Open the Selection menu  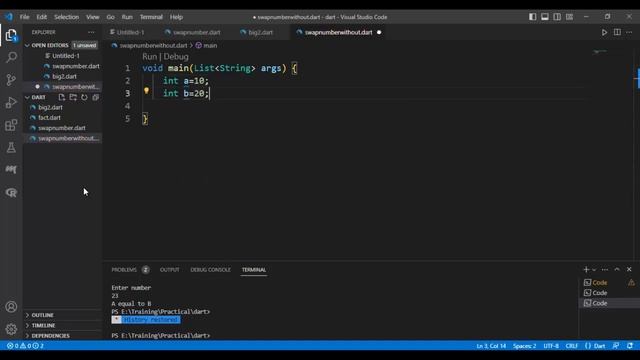pyautogui.click(x=67, y=17)
